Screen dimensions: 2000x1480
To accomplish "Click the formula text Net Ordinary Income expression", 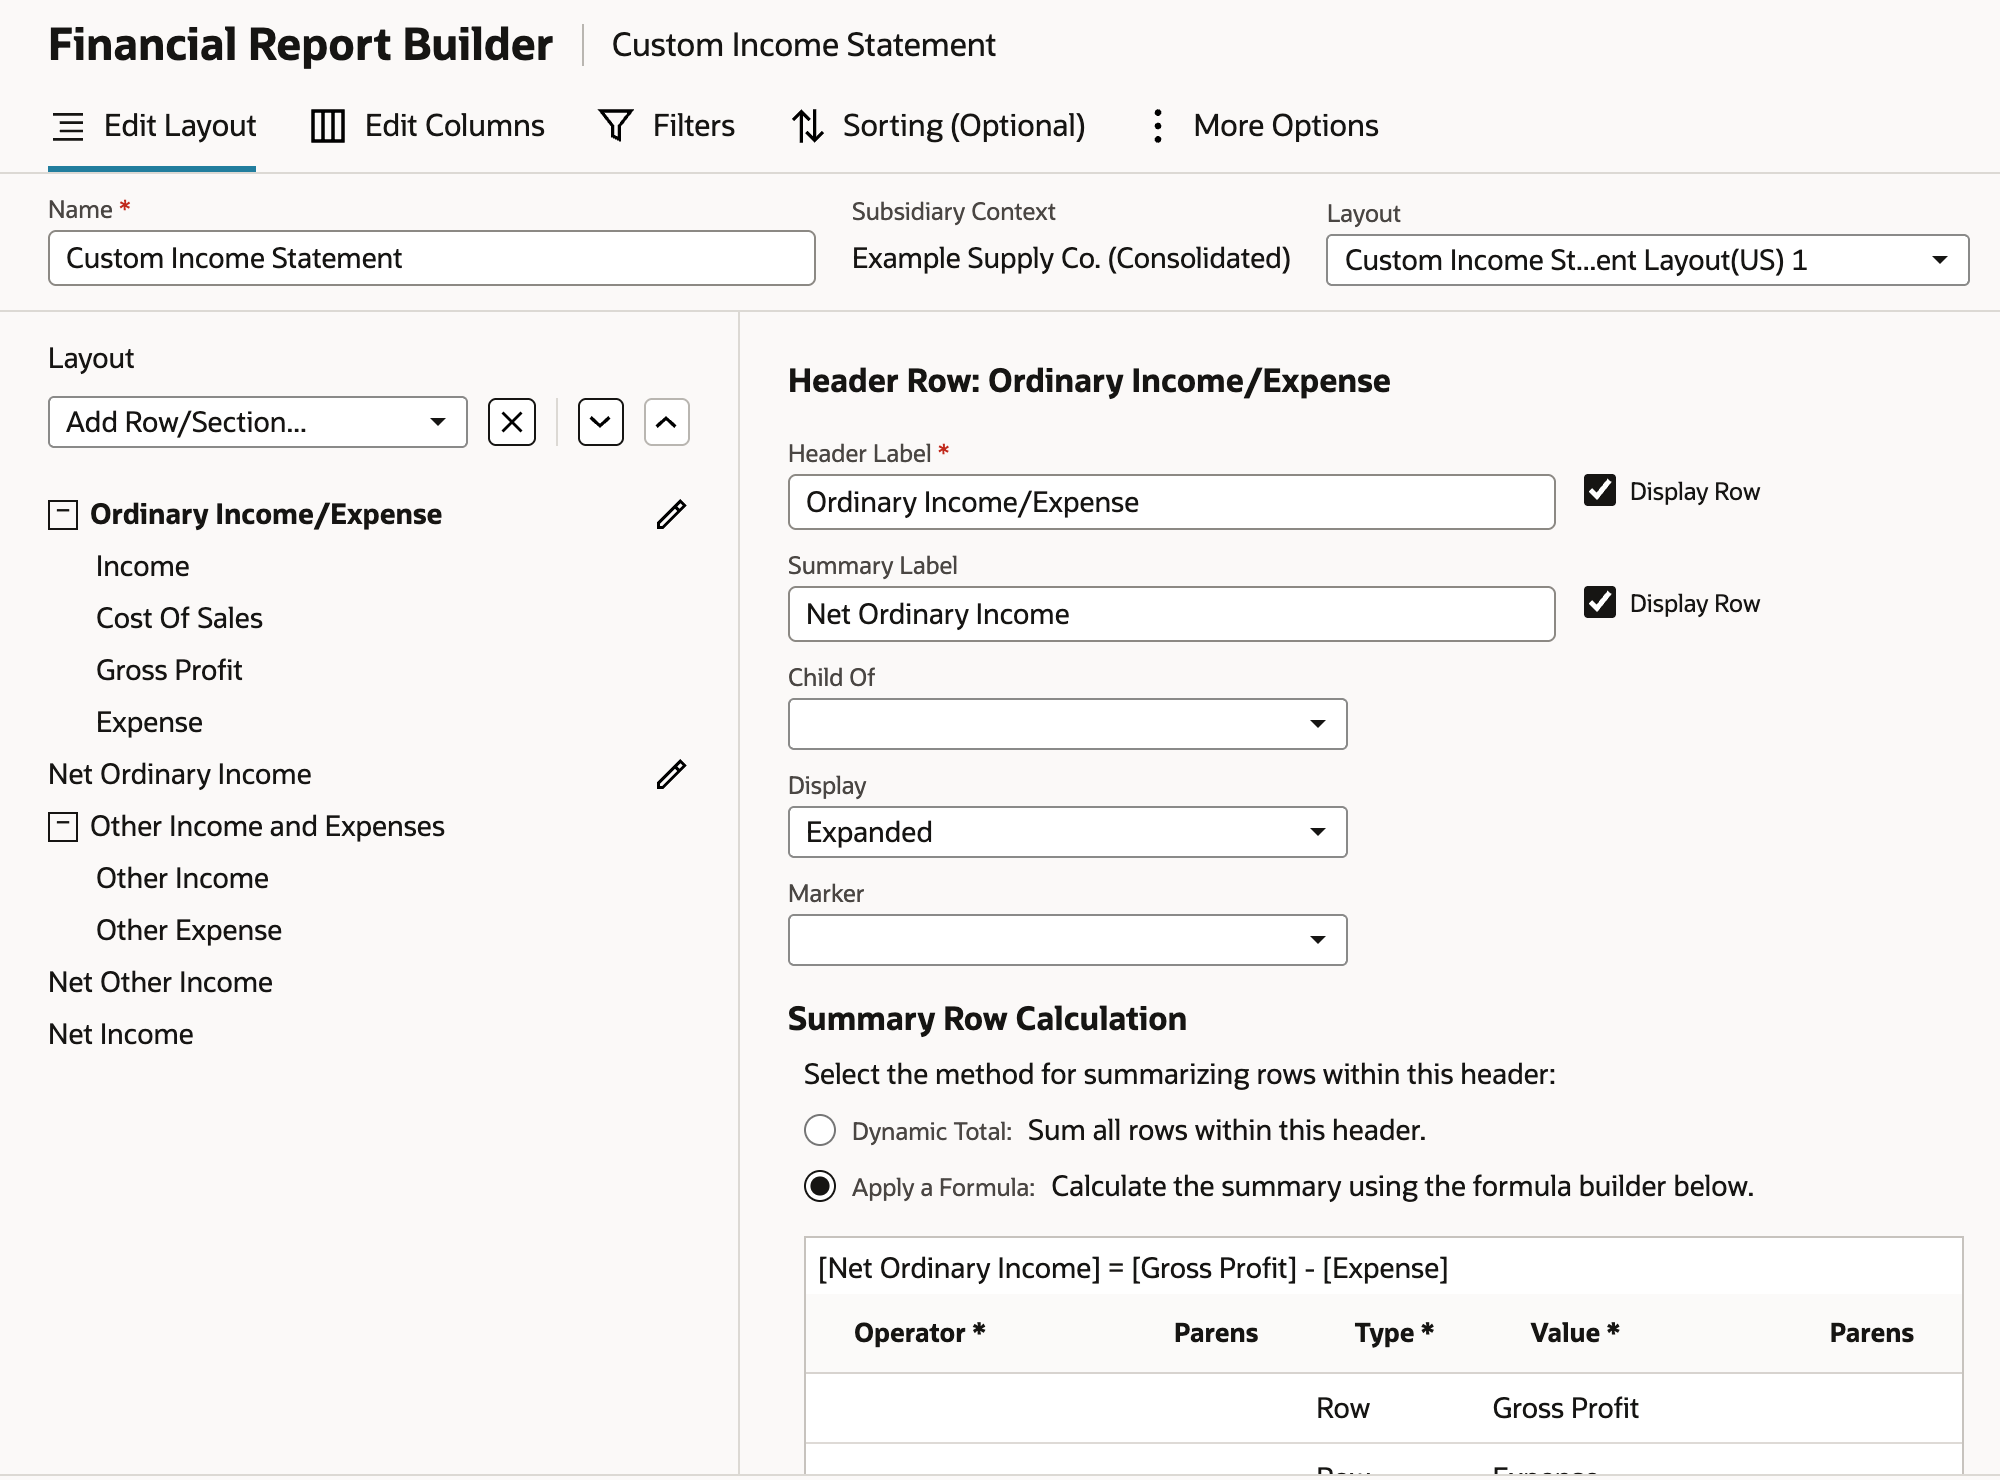I will [x=1133, y=1268].
